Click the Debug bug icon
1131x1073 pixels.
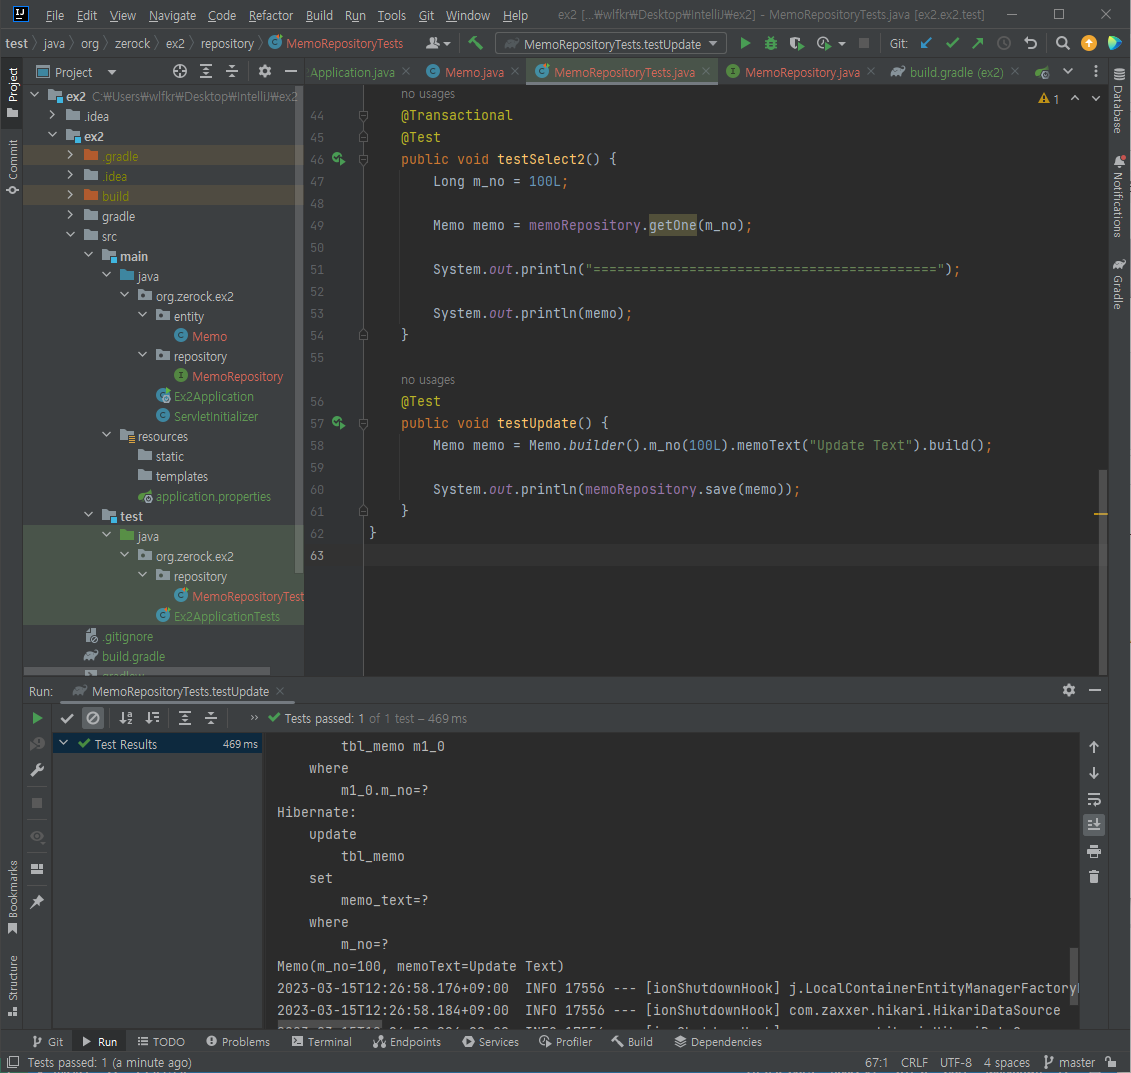point(770,43)
